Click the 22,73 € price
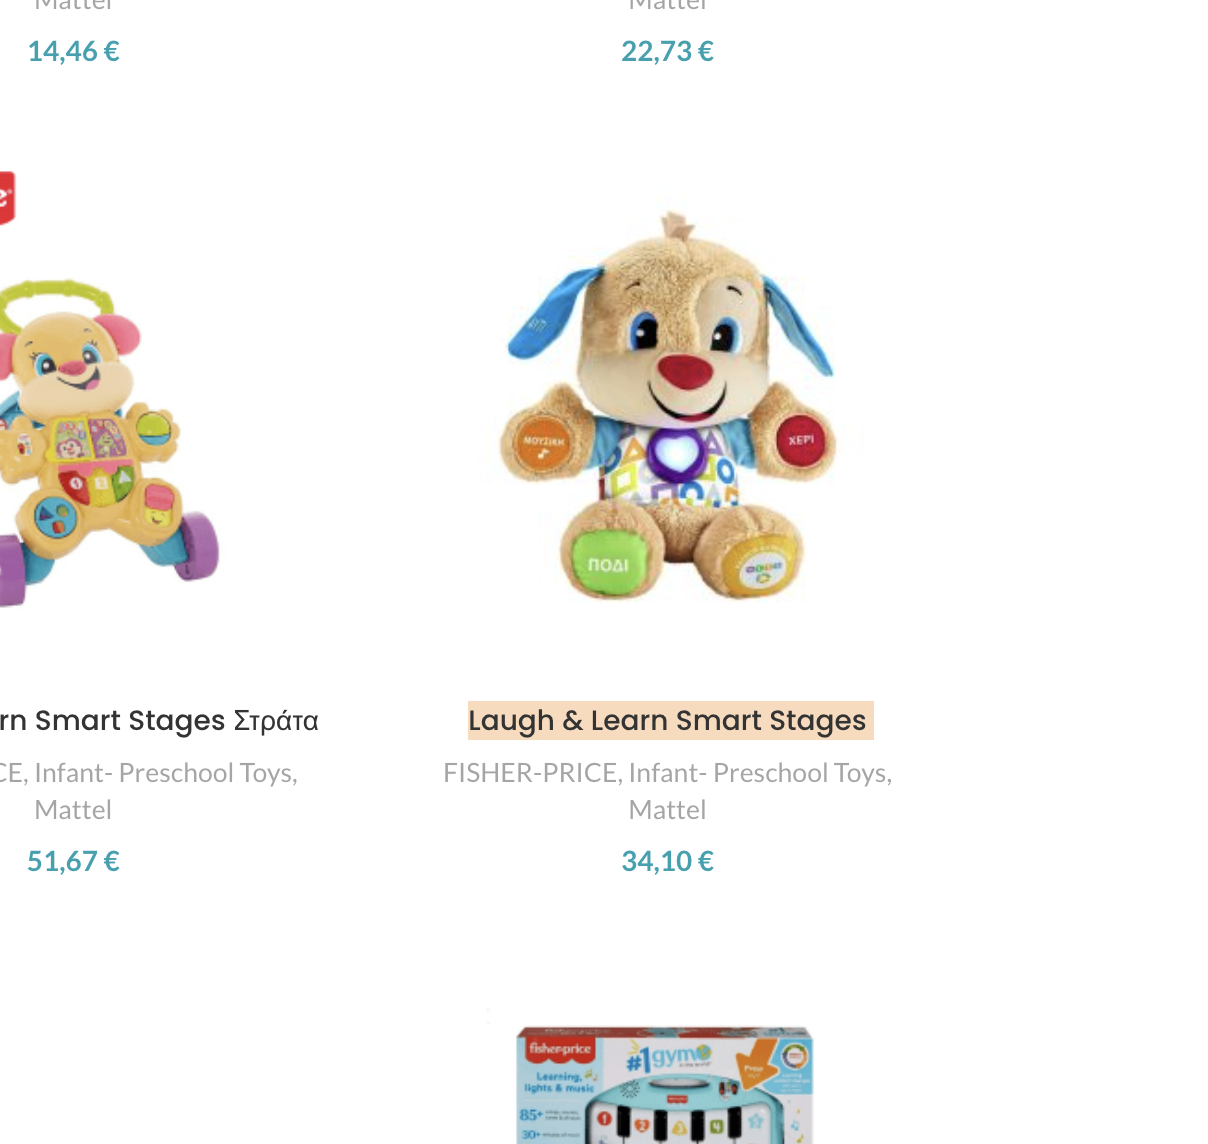 [667, 51]
